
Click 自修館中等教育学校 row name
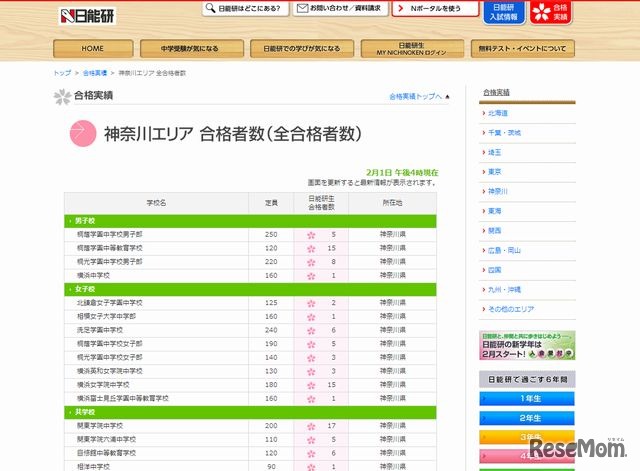(x=106, y=453)
